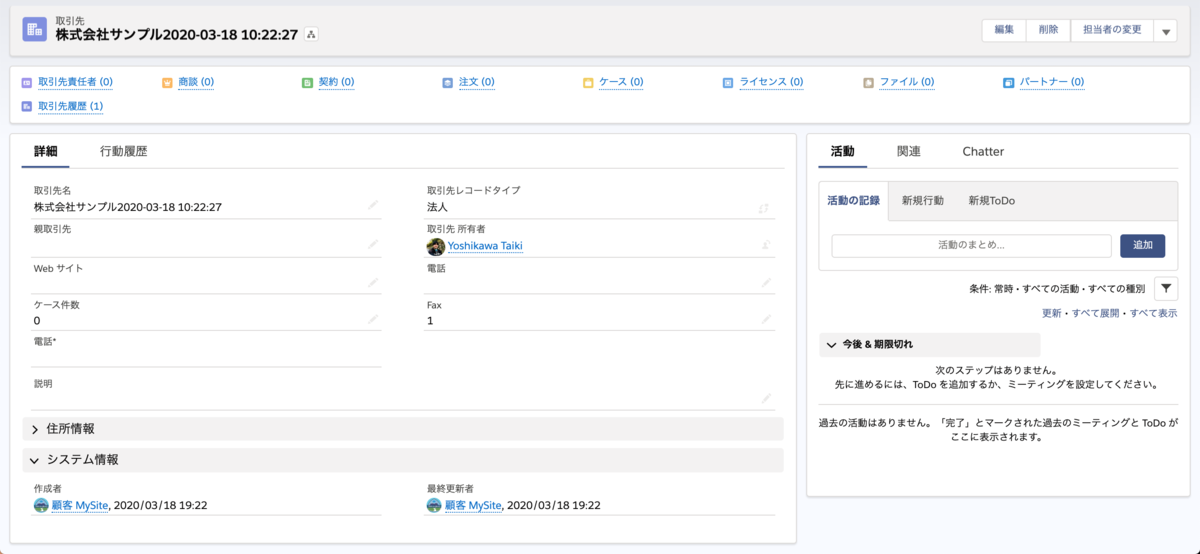Screen dimensions: 1200x554
Task: Click 作成者 顧客 MySite avatar
Action: tap(41, 506)
